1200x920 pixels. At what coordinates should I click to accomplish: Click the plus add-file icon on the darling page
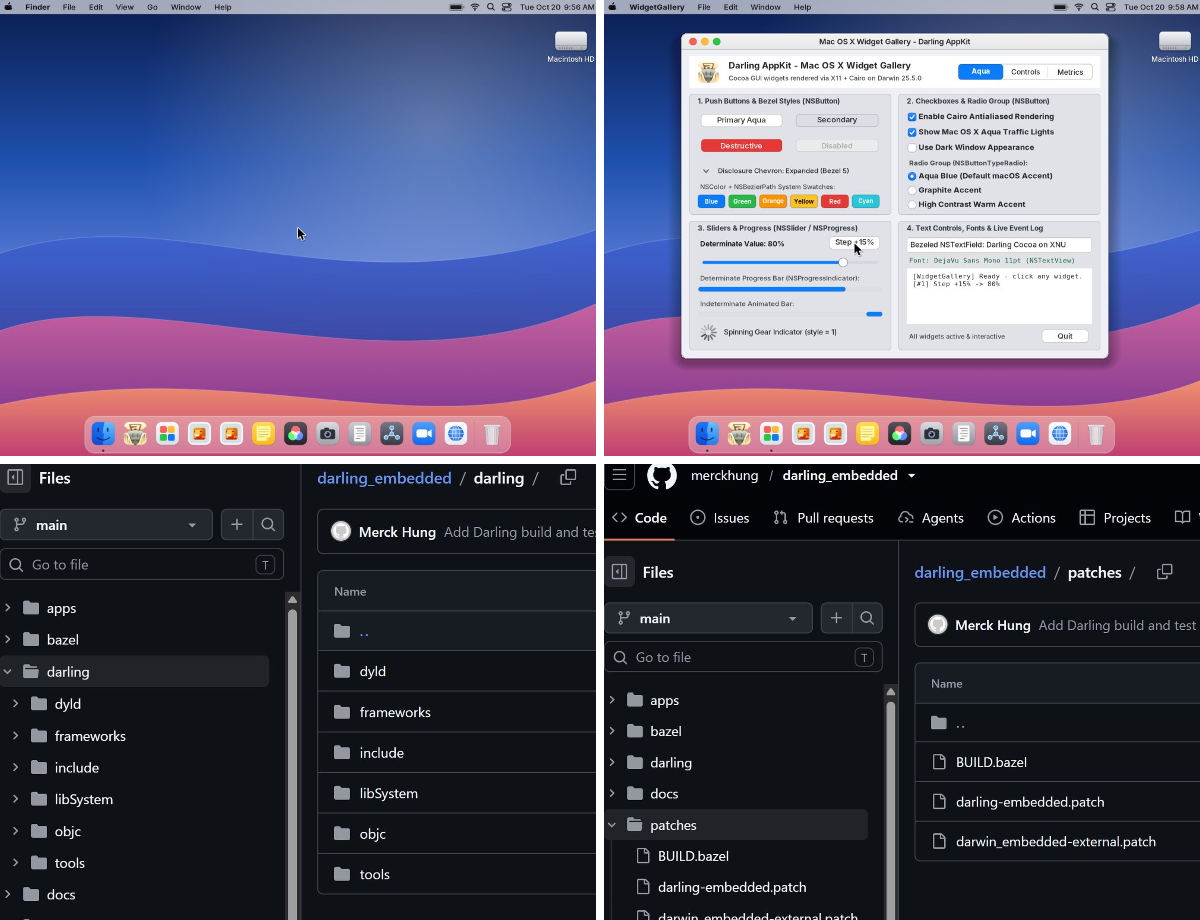pos(236,524)
